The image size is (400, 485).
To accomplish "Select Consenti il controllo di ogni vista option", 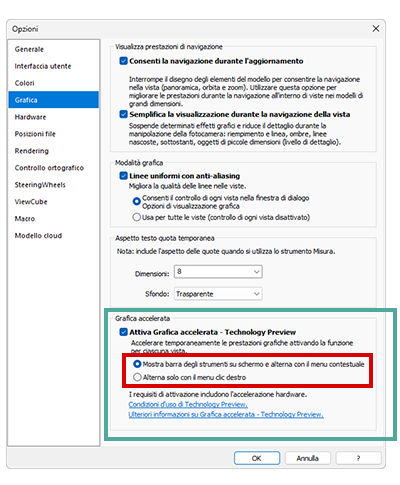I will [x=136, y=201].
